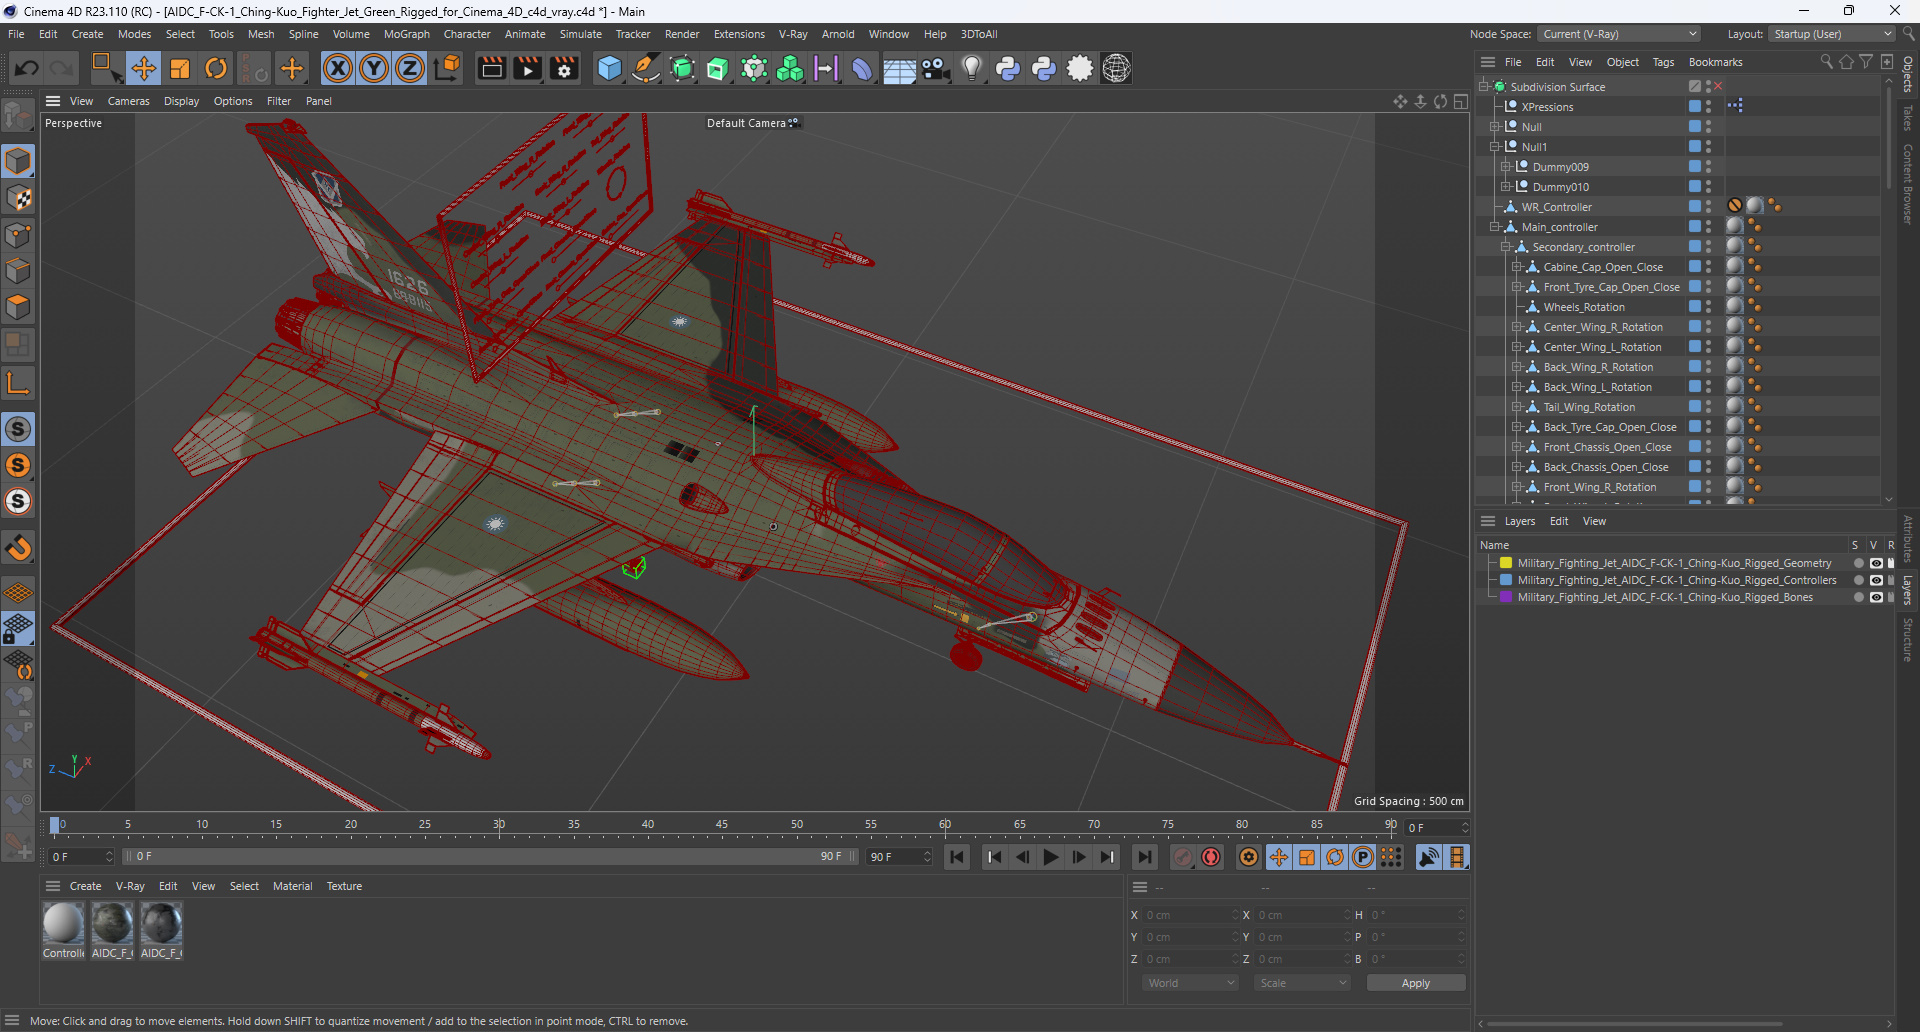Viewport: 1920px width, 1032px height.
Task: Open the Layout Startup dropdown
Action: tap(1832, 34)
